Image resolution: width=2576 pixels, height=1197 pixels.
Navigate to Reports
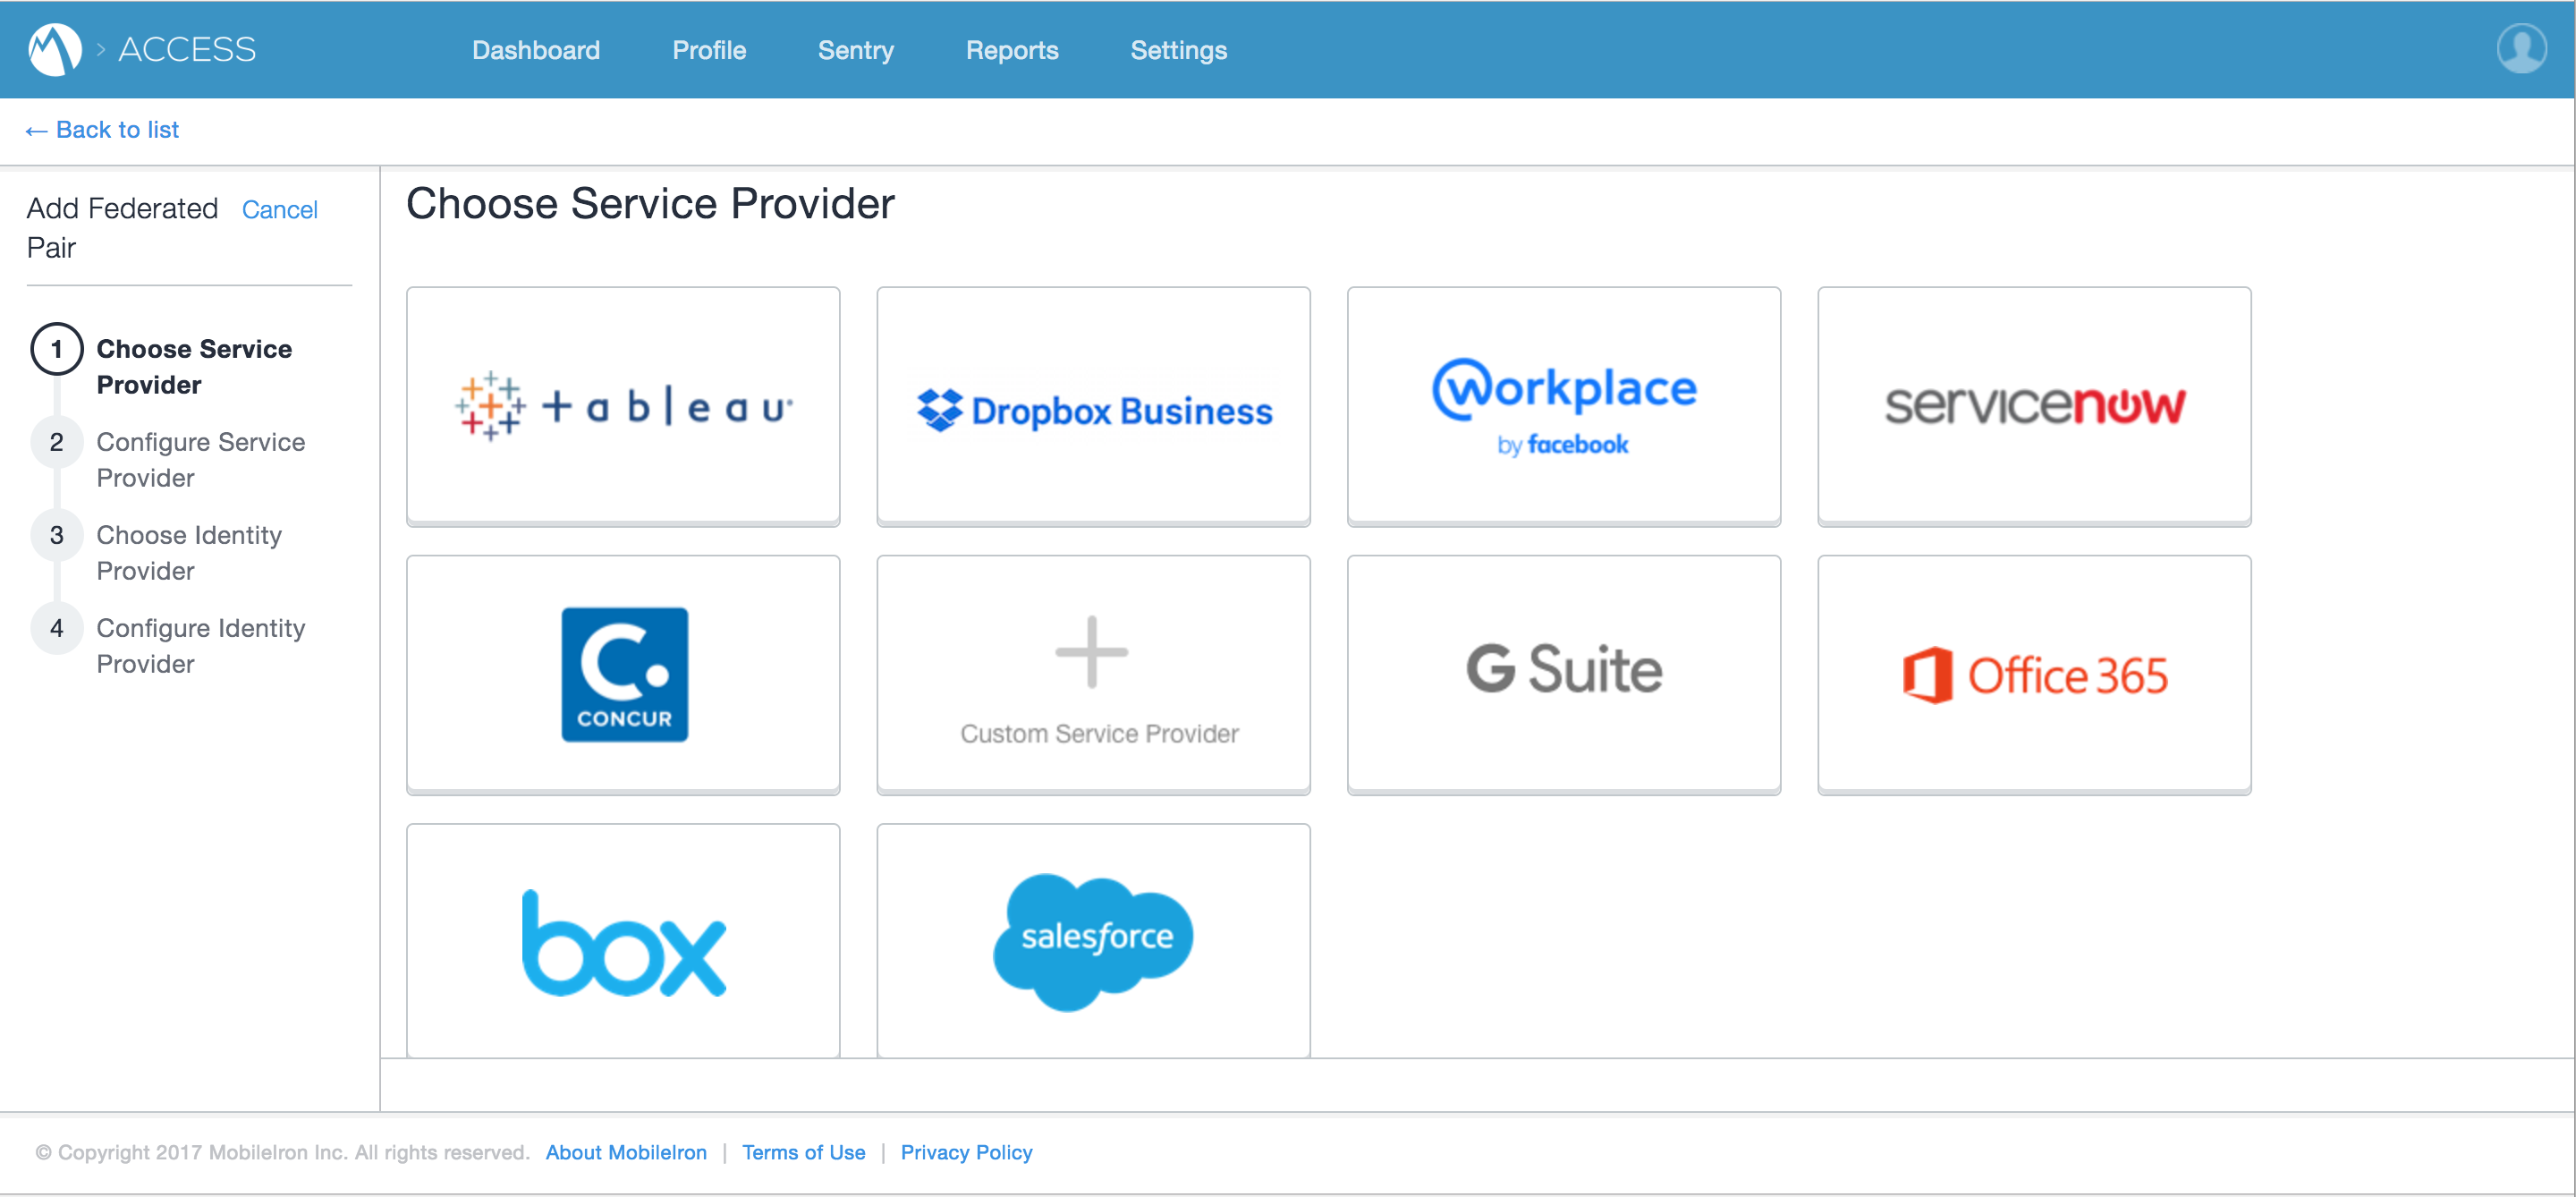[1012, 49]
